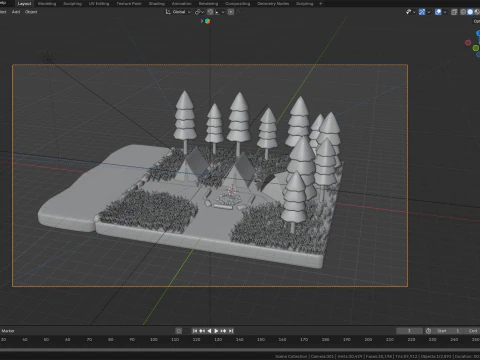Add a new workspace with plus icon
480x360 pixels.
(321, 4)
